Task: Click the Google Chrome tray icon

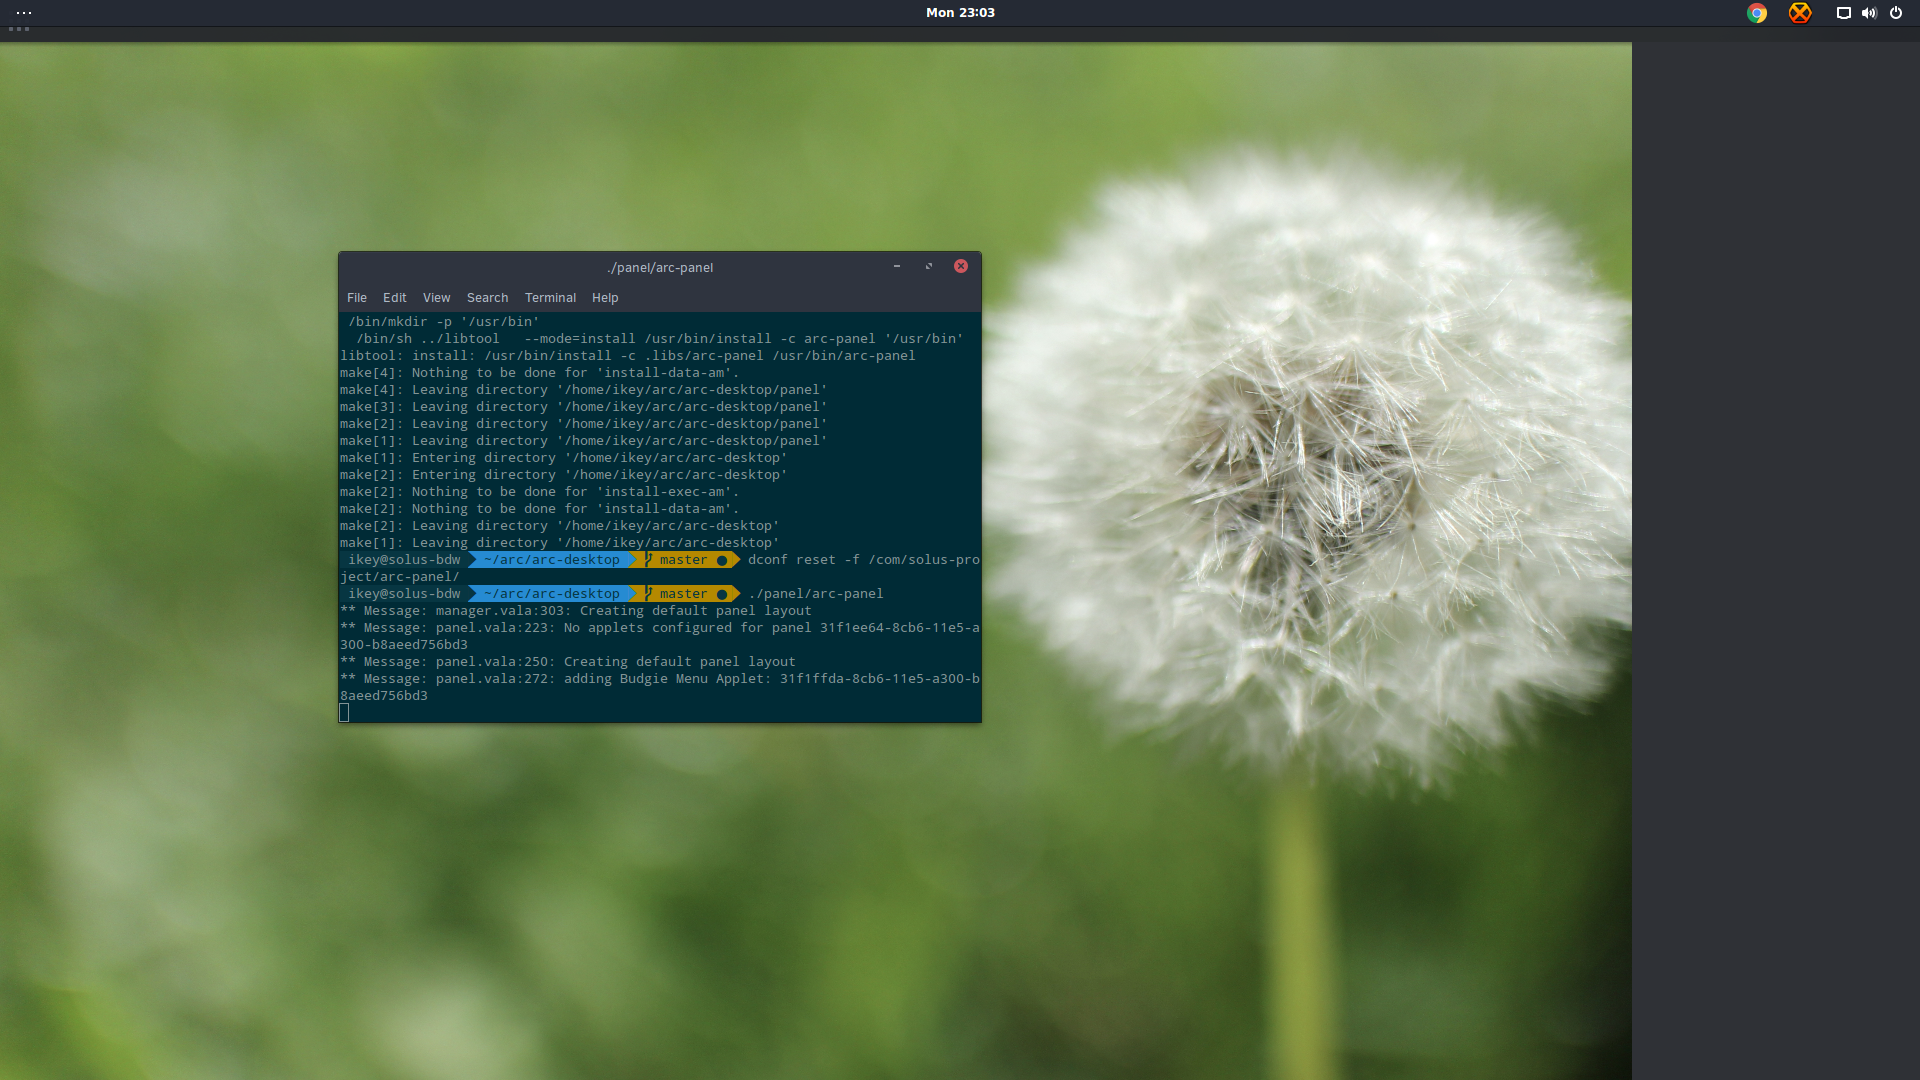Action: tap(1757, 13)
